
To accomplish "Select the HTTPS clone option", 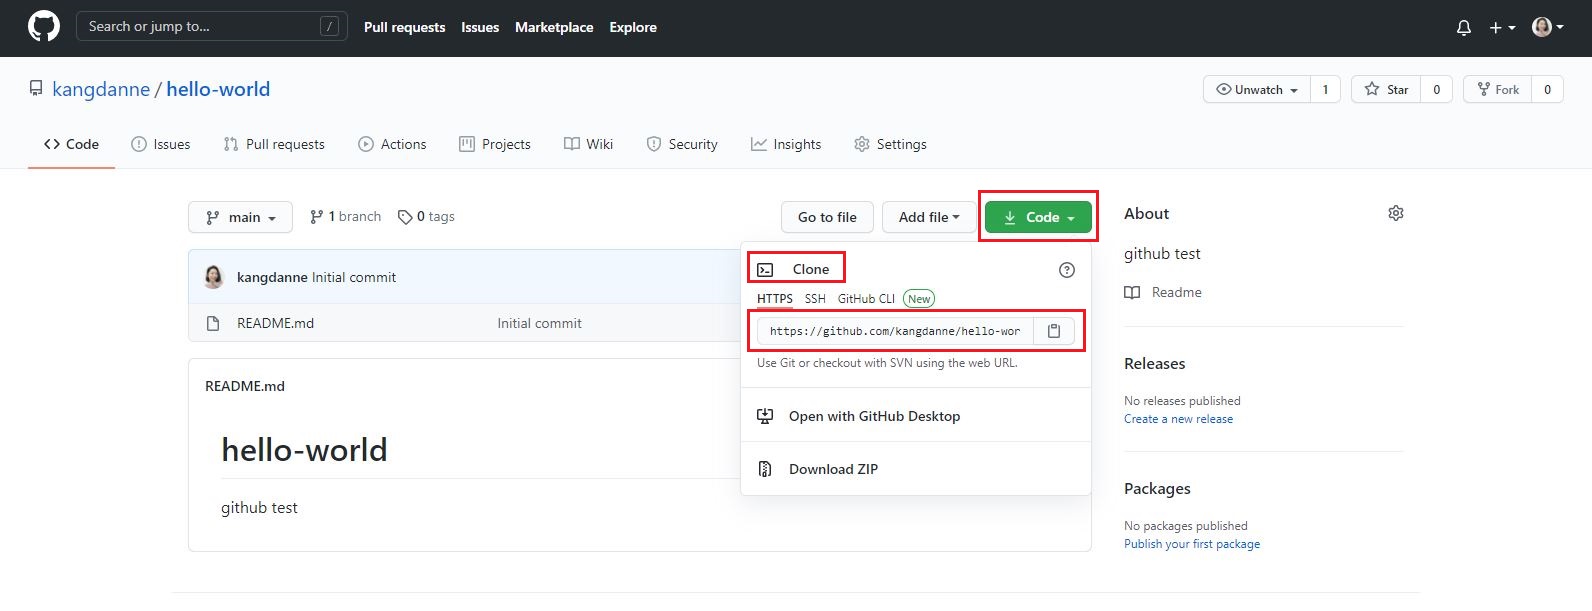I will pos(775,299).
